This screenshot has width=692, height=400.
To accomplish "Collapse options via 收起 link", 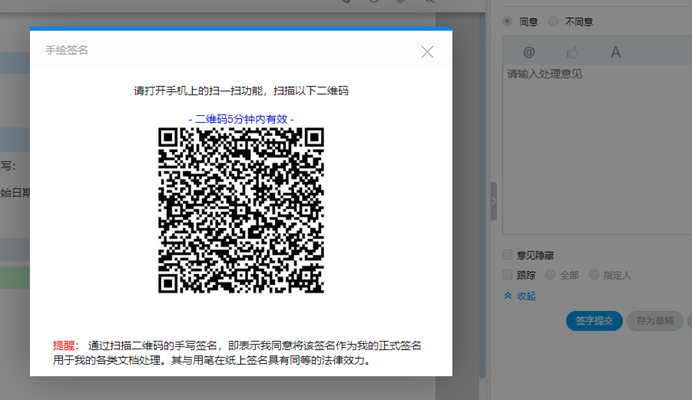I will 526,296.
